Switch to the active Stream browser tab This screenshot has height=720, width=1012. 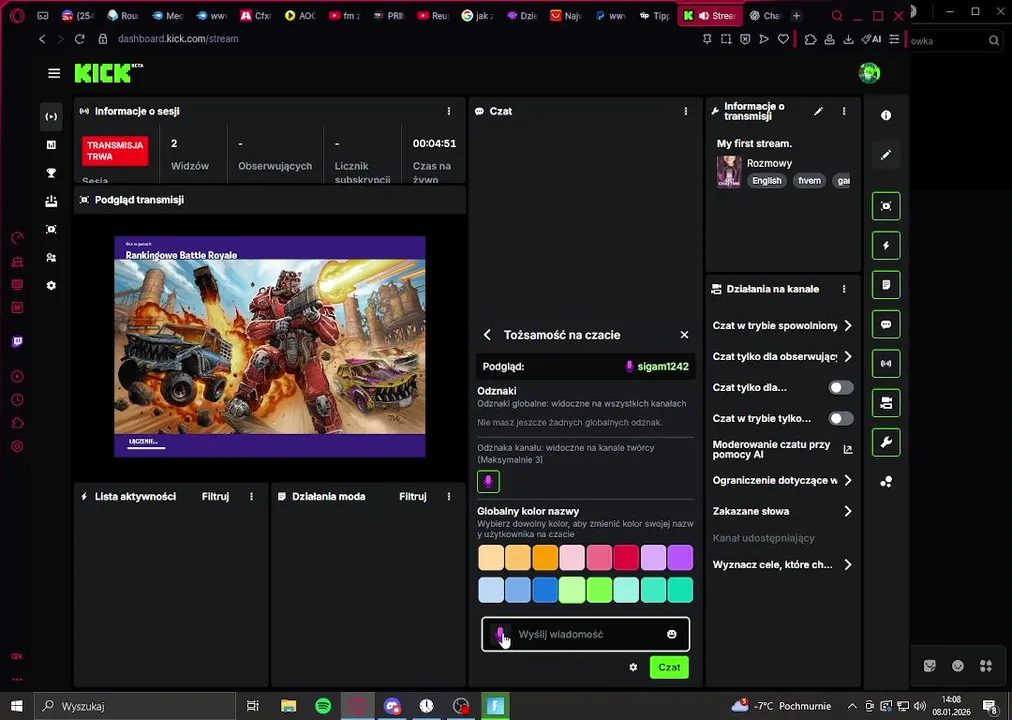[711, 15]
